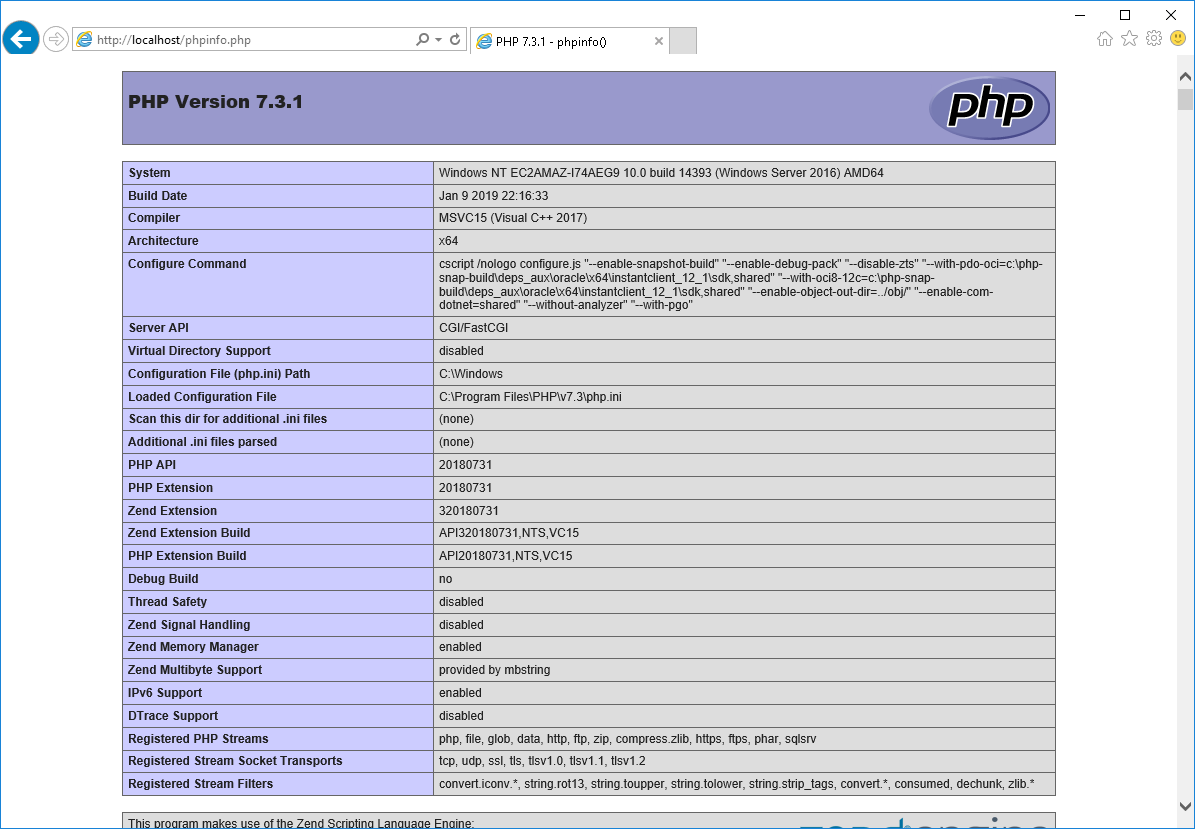1195x829 pixels.
Task: Click the 'C:\Windows' path value
Action: (x=471, y=373)
